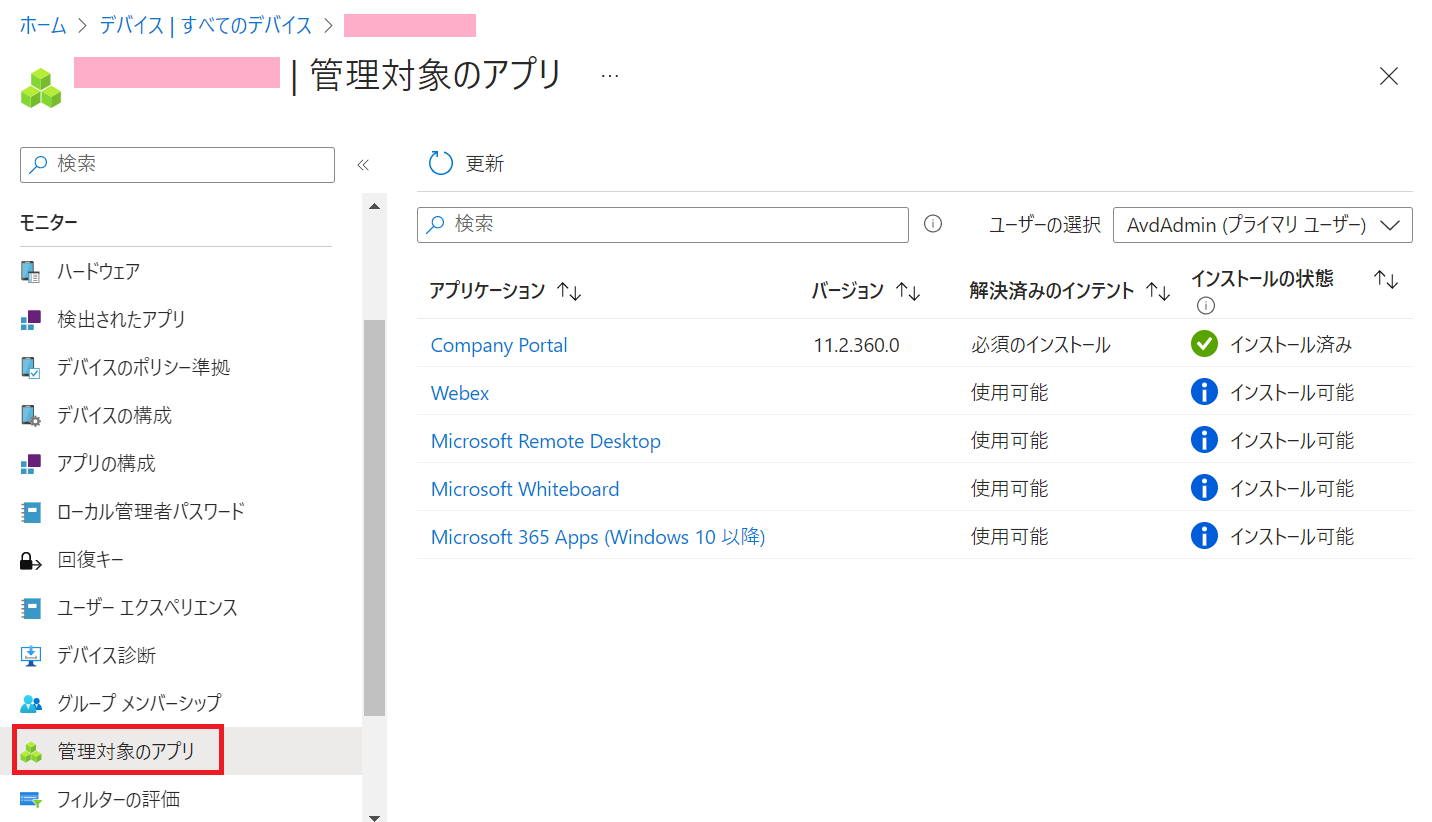Click the sidebar scrollbar up arrow
The image size is (1432, 822).
tap(374, 207)
